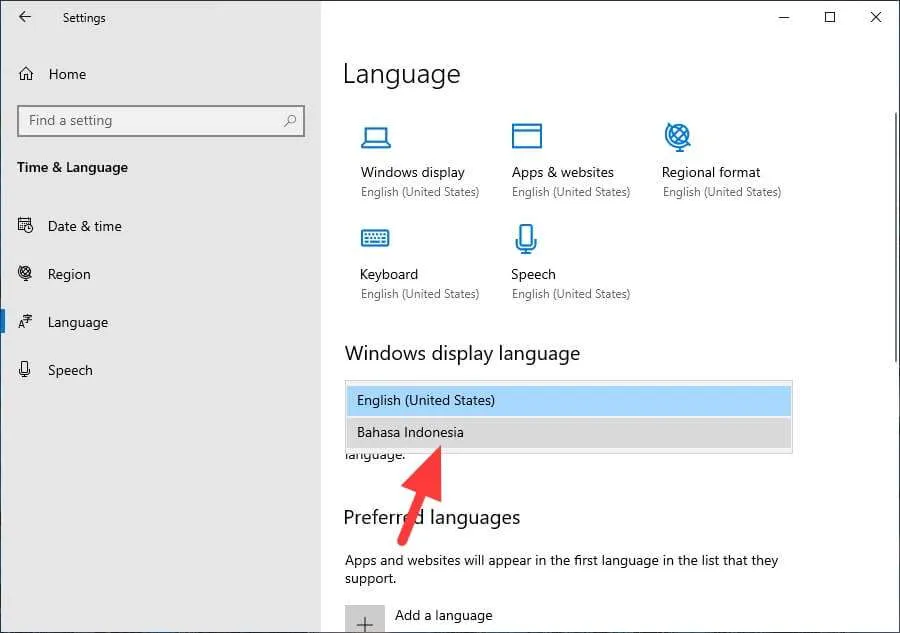Go to Region settings
The width and height of the screenshot is (900, 633).
pyautogui.click(x=69, y=274)
